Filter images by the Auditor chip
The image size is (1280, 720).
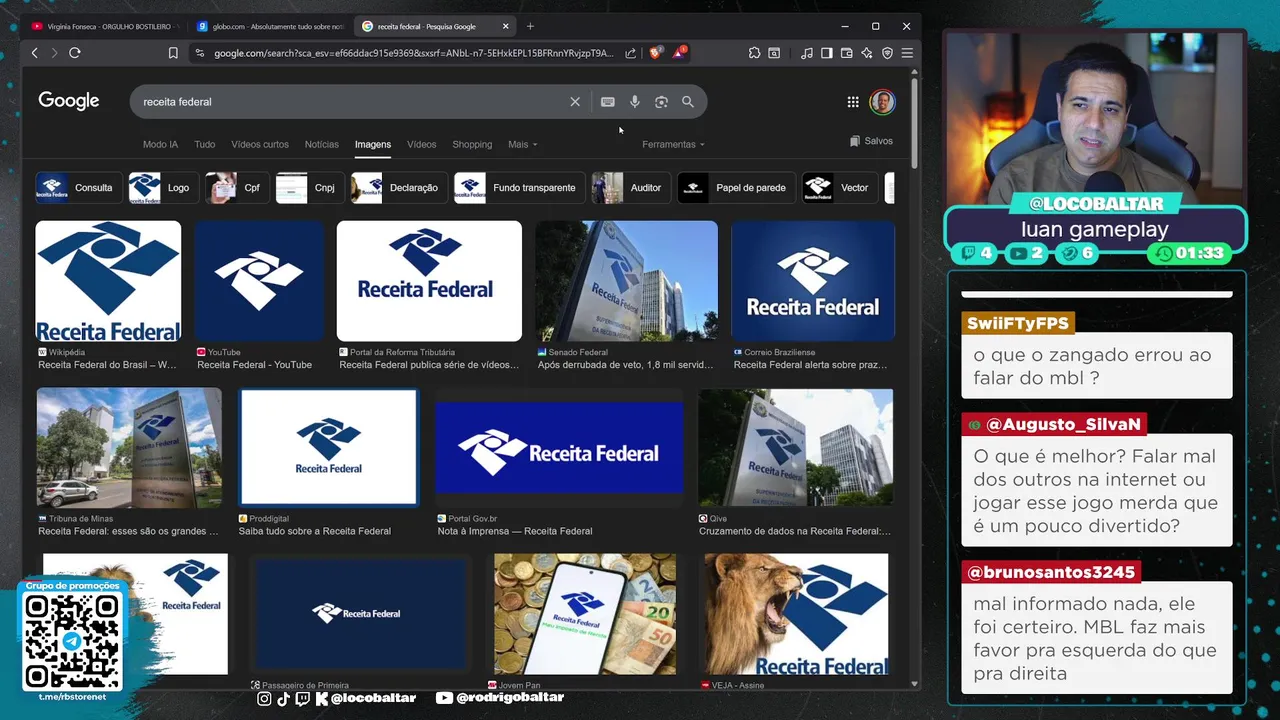(x=630, y=188)
